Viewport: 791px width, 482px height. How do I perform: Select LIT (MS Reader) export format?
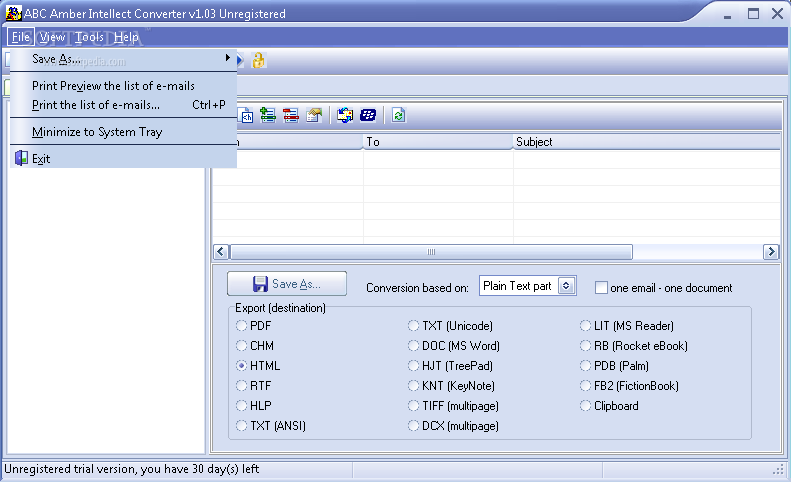585,326
